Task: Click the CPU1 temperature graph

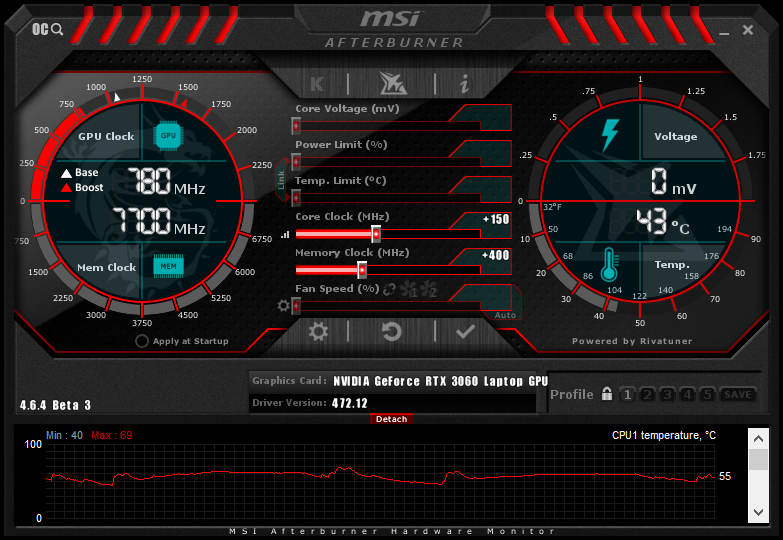Action: click(x=381, y=481)
